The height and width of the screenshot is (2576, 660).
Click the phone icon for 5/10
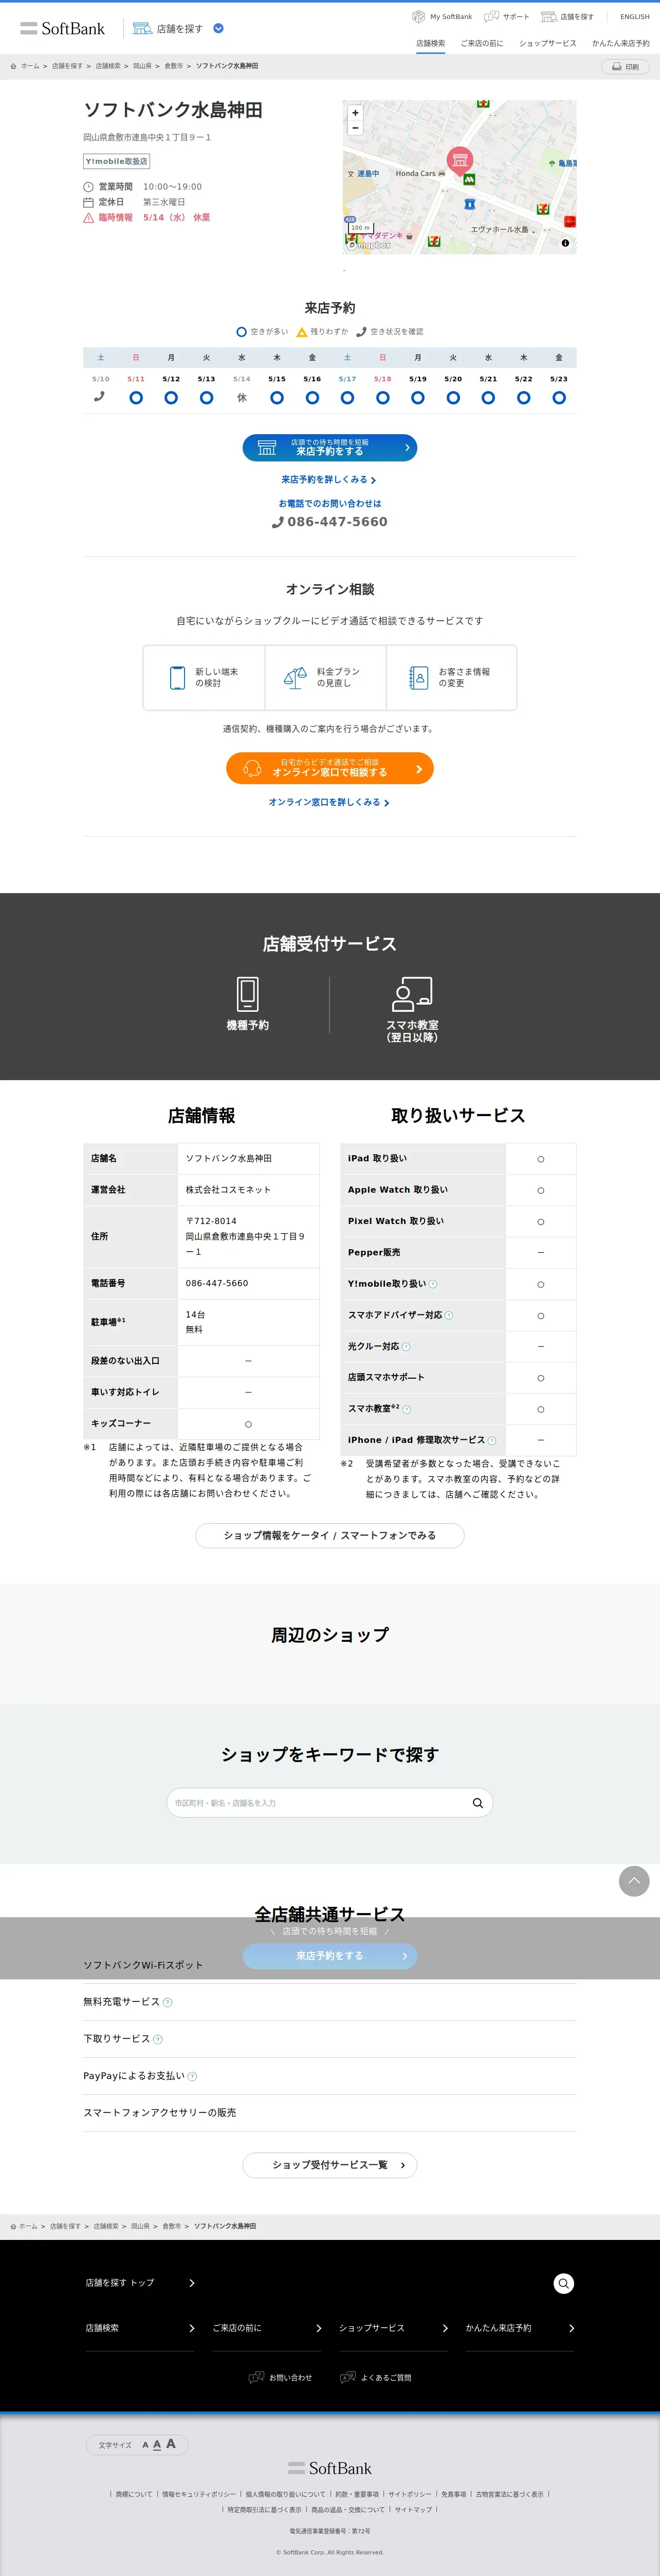[x=99, y=396]
